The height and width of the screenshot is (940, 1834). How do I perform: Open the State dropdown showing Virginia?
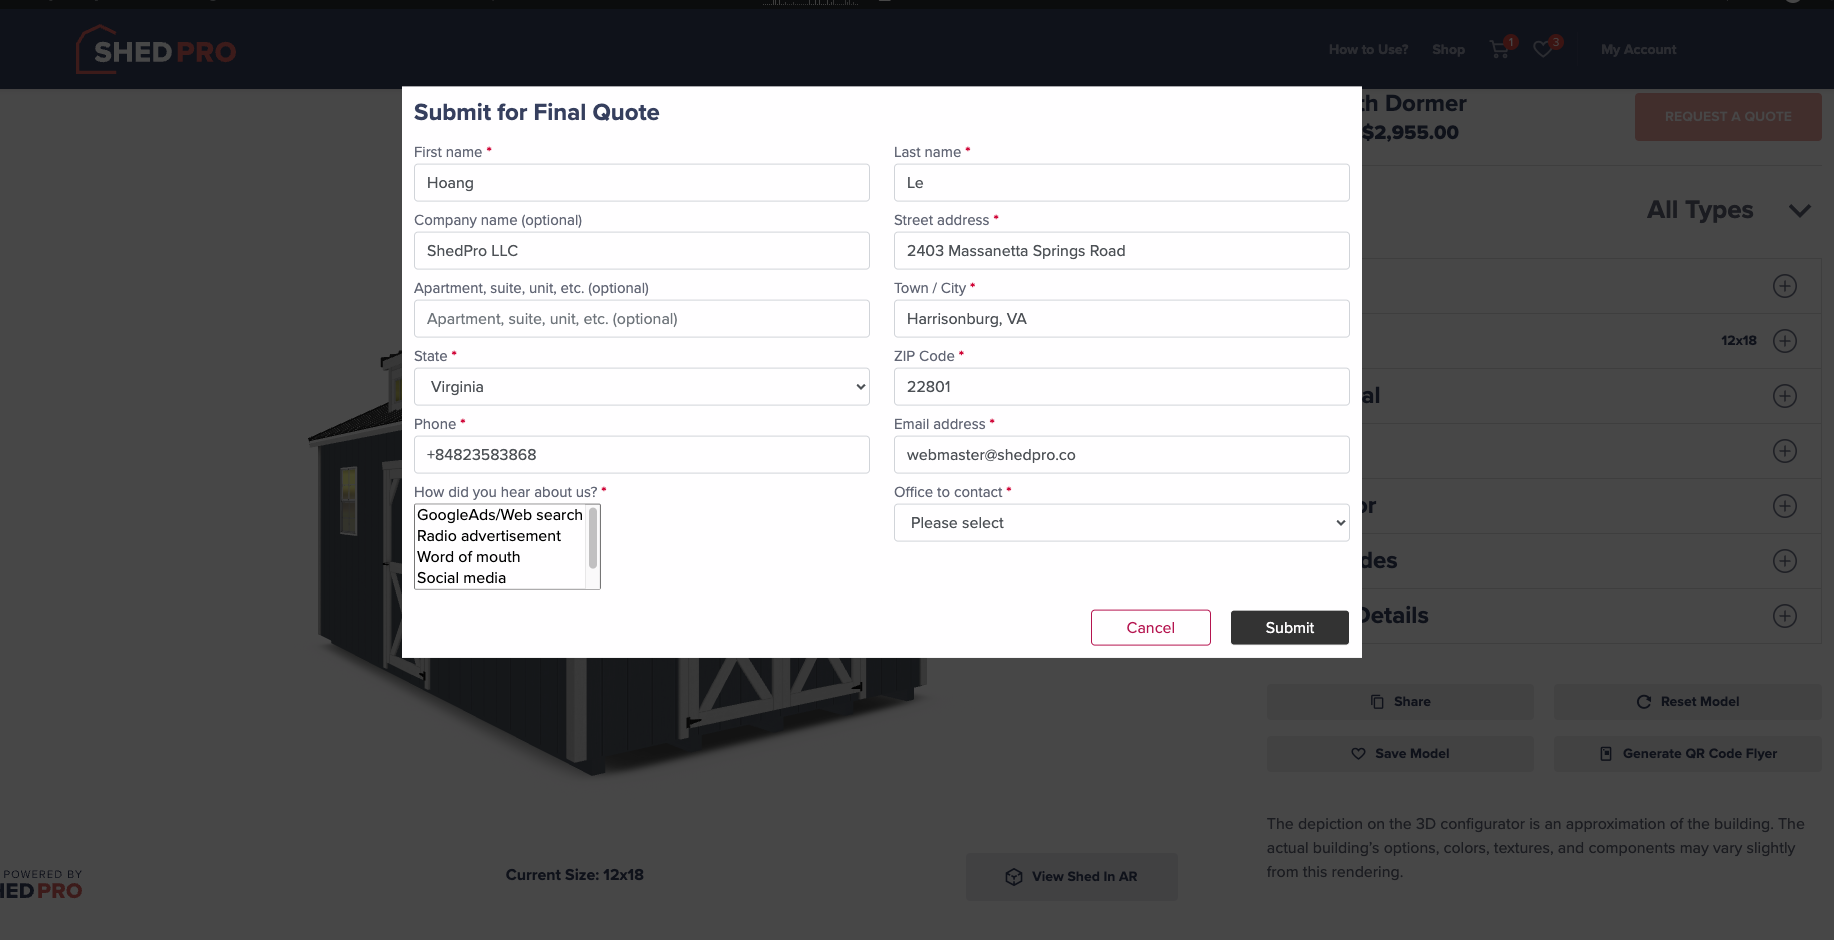(642, 387)
